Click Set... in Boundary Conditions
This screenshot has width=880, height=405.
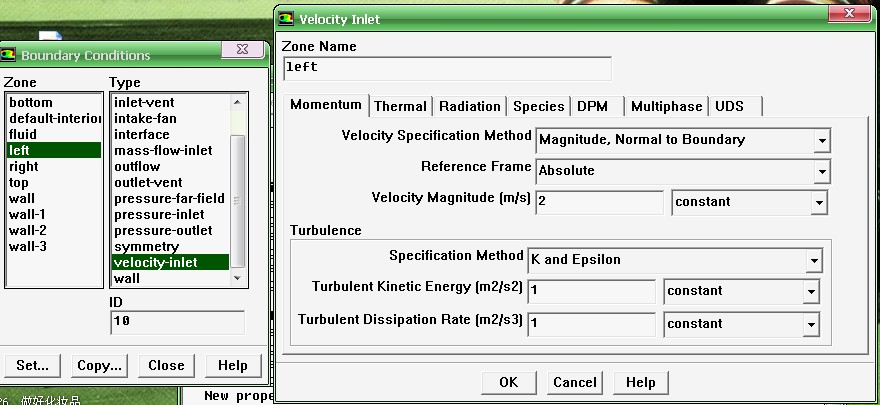[x=32, y=365]
